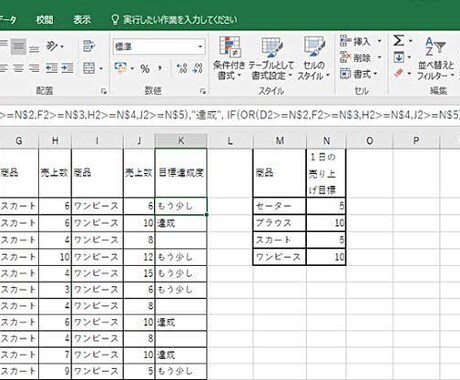Open the 数値 dialog launcher
This screenshot has height=380, width=460.
pos(203,91)
